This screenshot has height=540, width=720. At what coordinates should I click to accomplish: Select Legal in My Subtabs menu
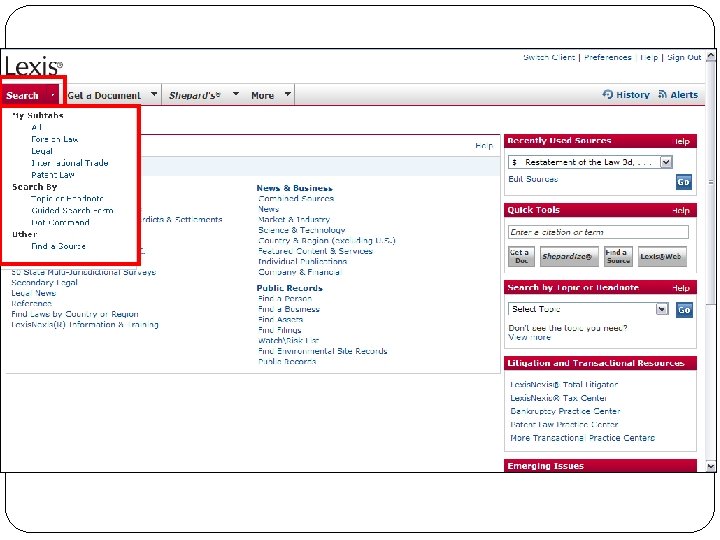click(42, 151)
